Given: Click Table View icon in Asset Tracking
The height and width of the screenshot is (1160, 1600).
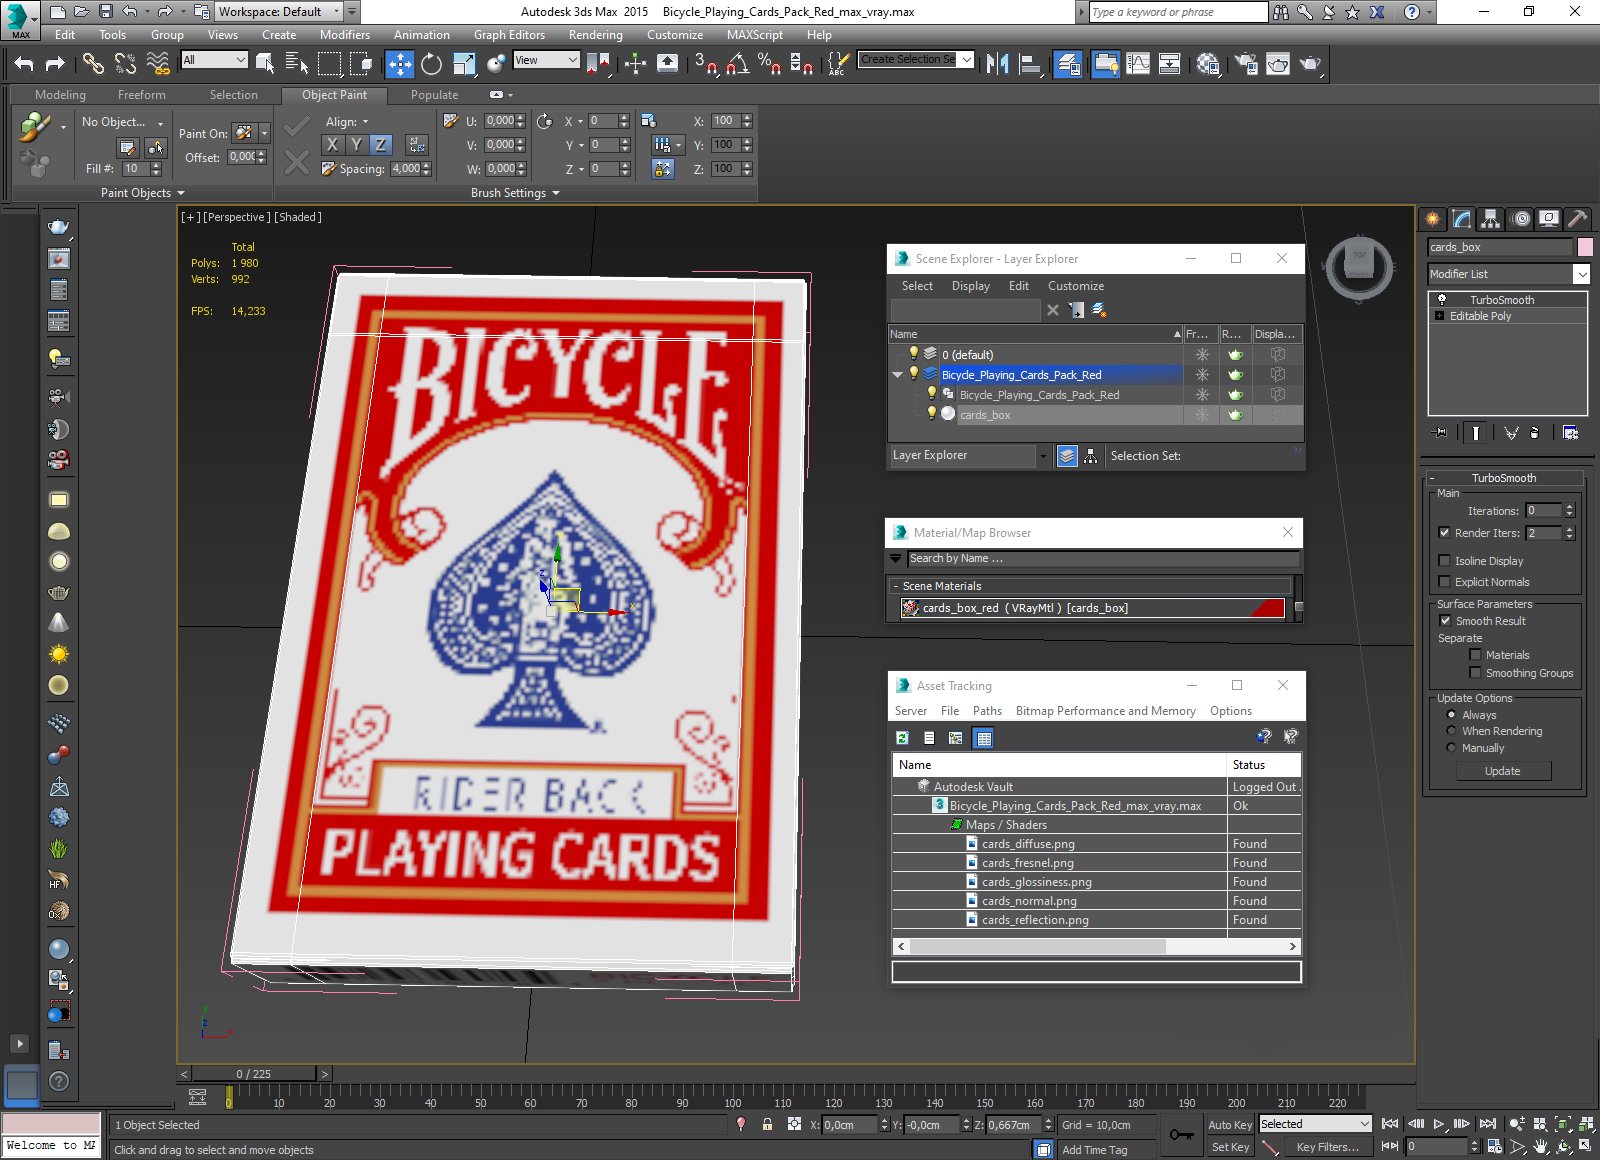Looking at the screenshot, I should [x=984, y=738].
